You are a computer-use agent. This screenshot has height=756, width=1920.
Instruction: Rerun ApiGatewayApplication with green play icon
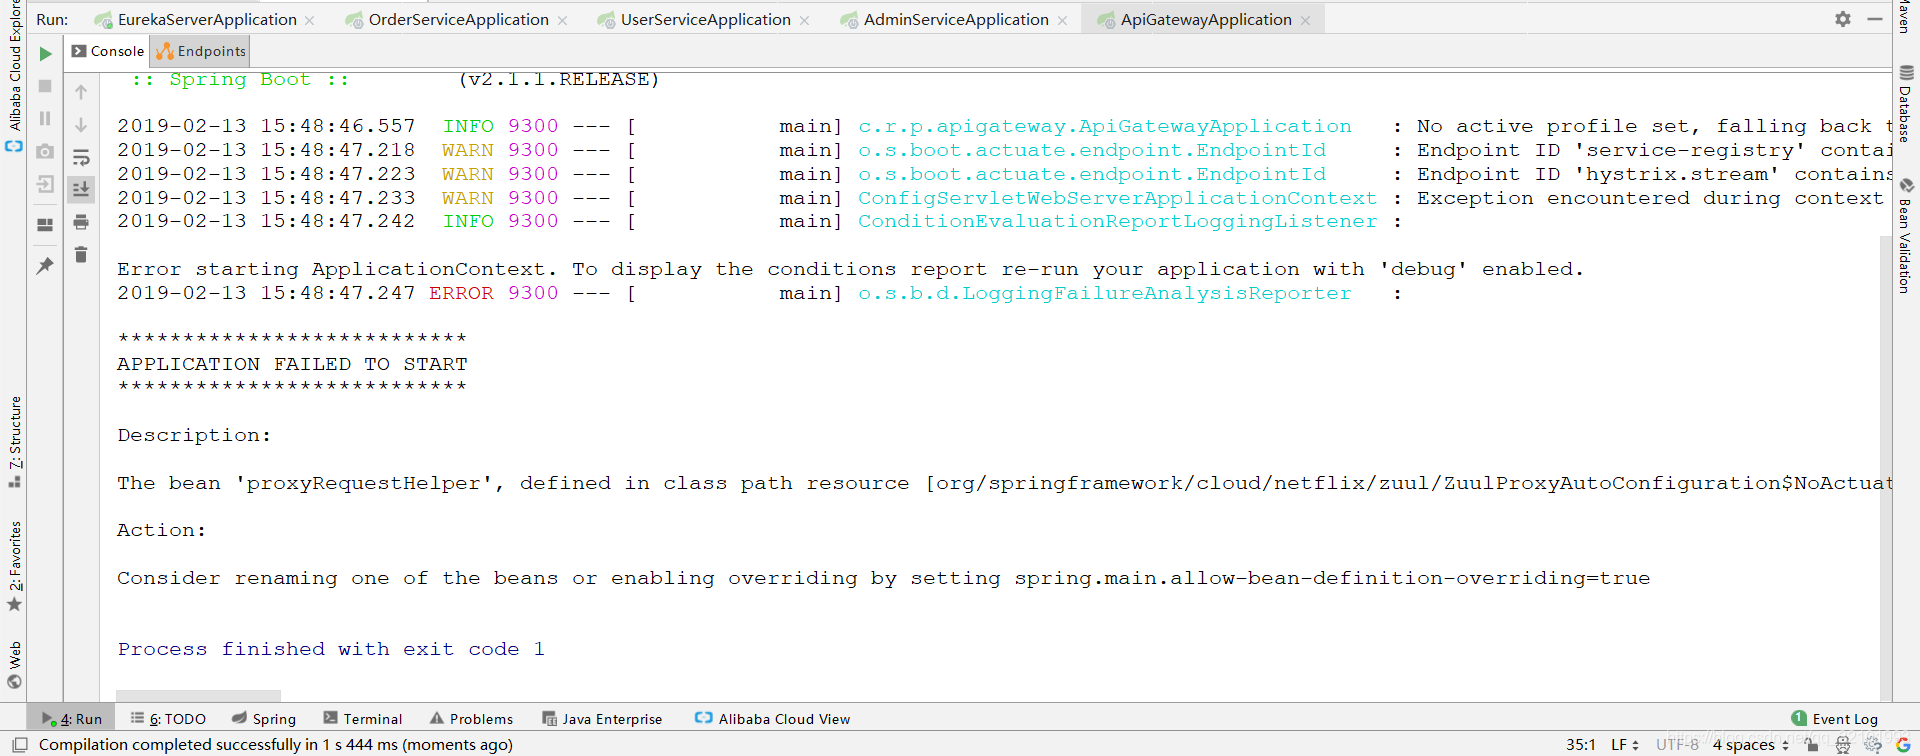click(x=45, y=54)
